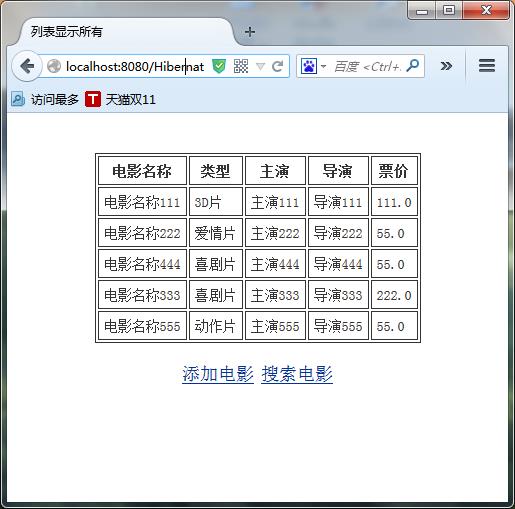Open the QR code icon in address bar

[241, 66]
